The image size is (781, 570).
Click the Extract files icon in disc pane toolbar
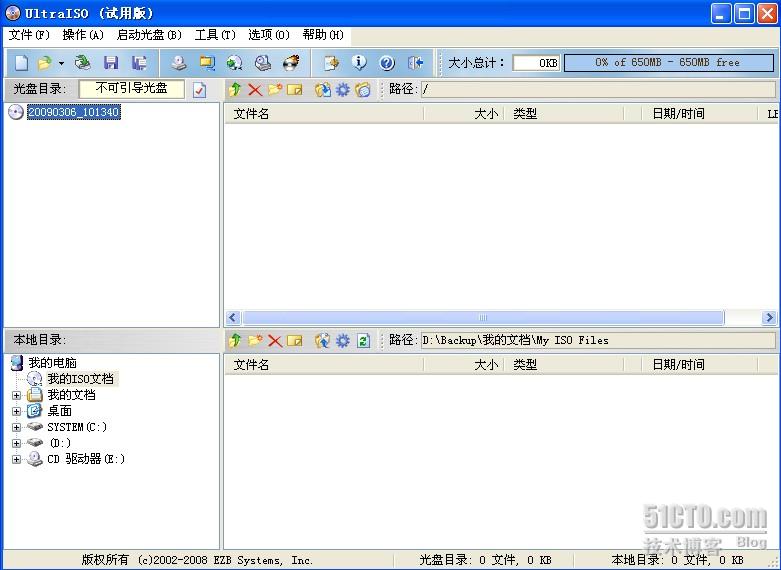click(x=323, y=90)
